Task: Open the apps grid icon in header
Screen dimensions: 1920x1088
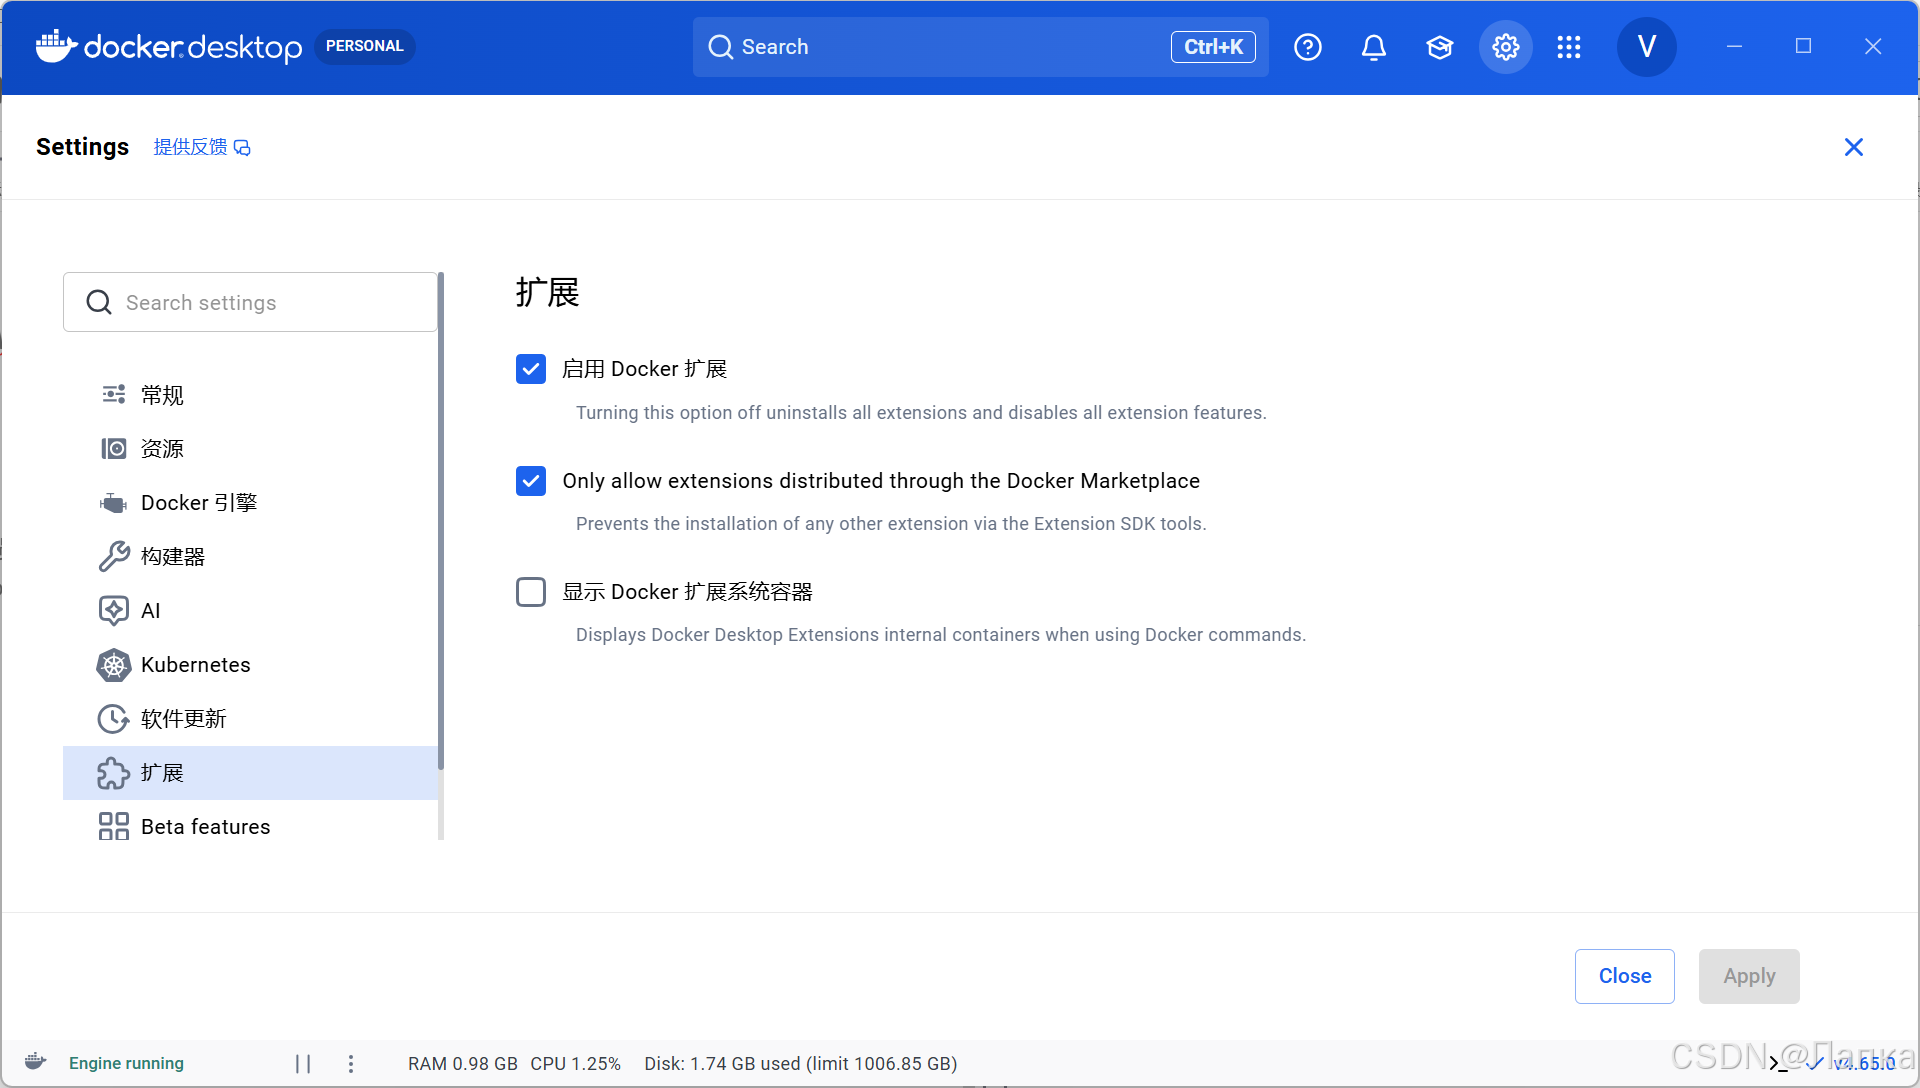Action: [1569, 47]
